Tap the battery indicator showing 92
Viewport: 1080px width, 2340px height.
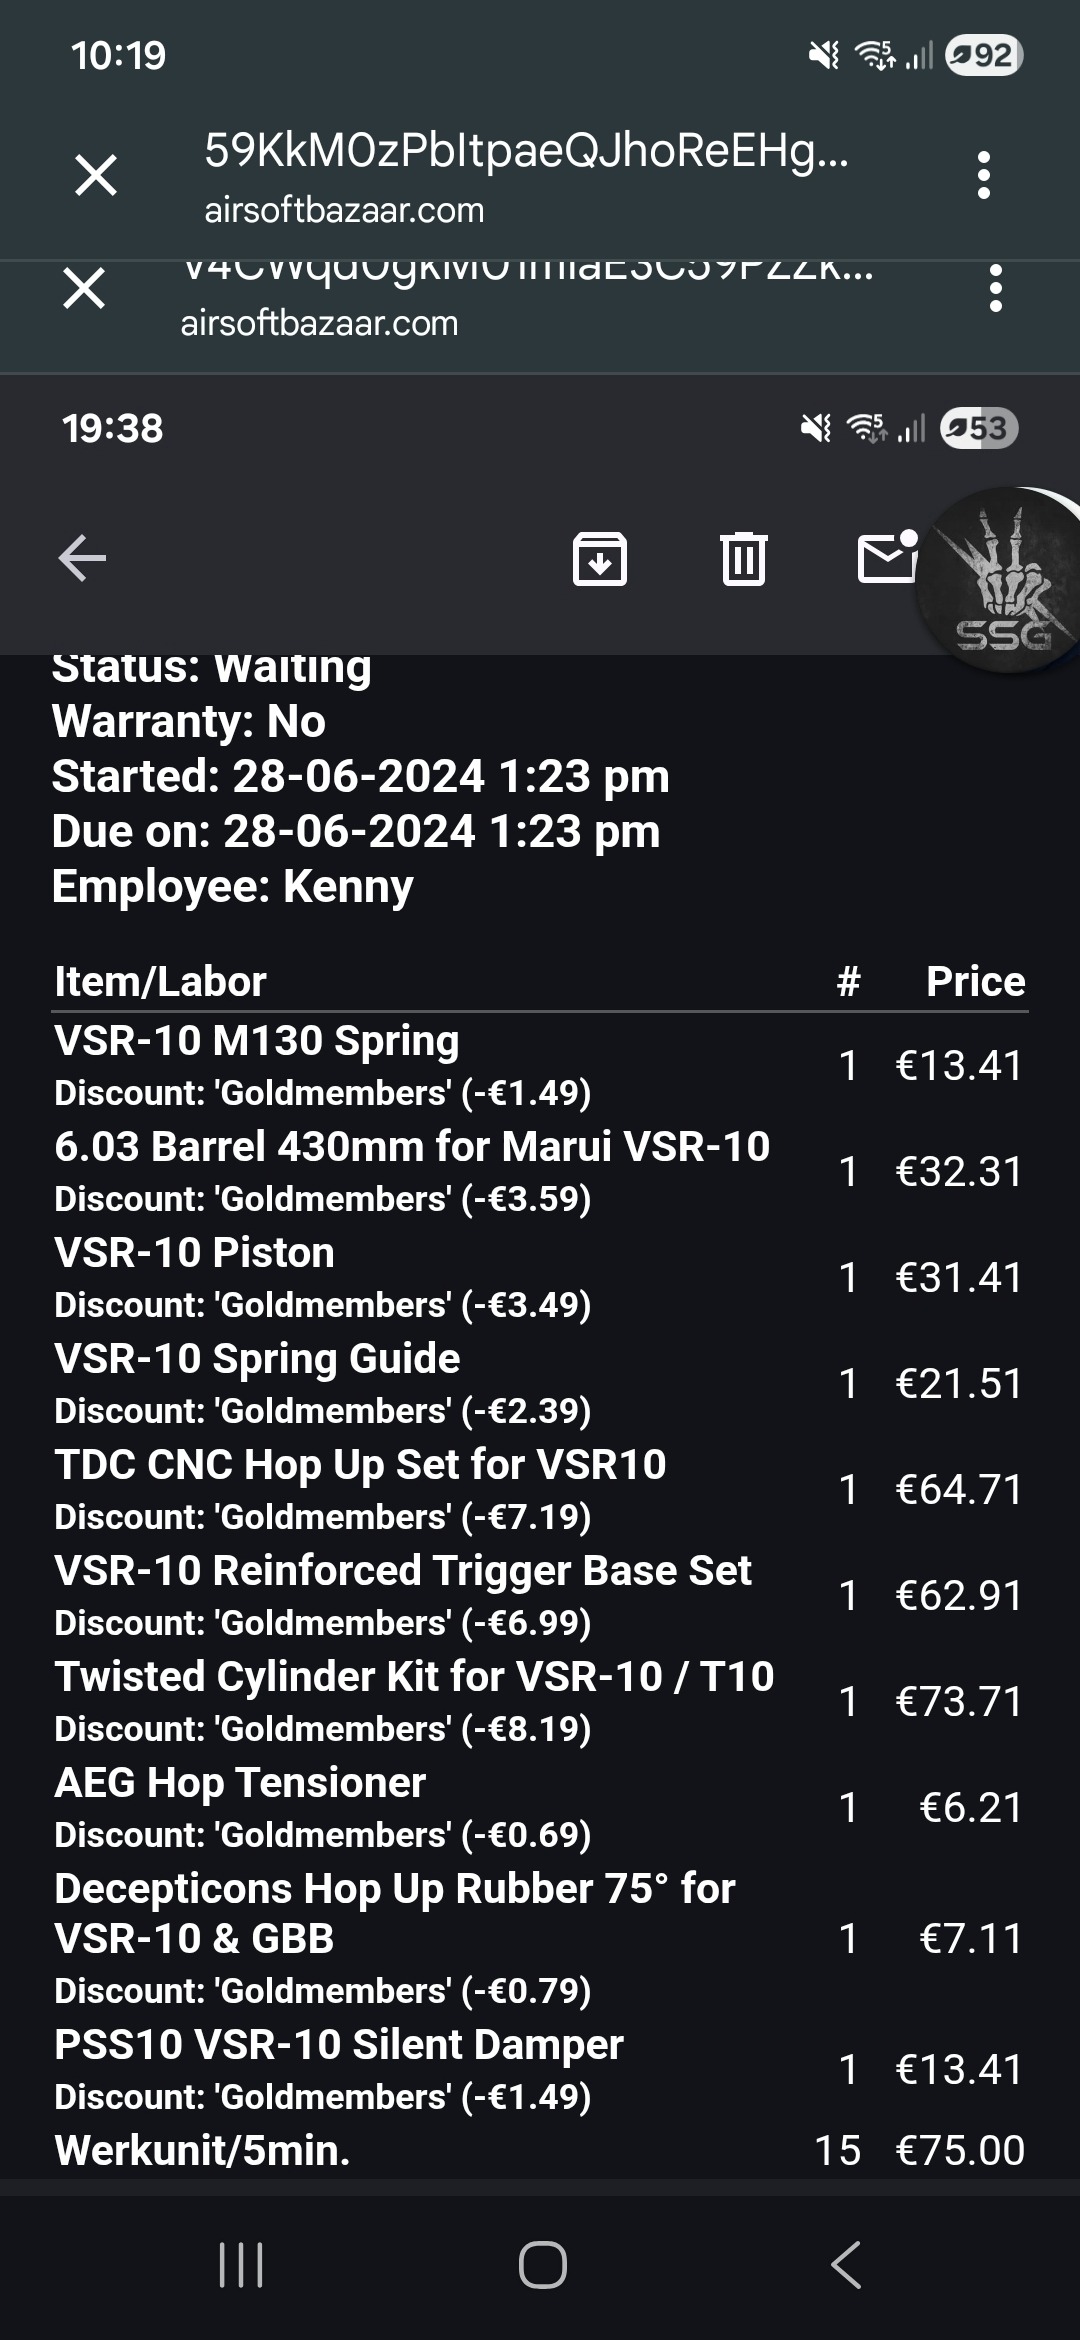click(984, 55)
